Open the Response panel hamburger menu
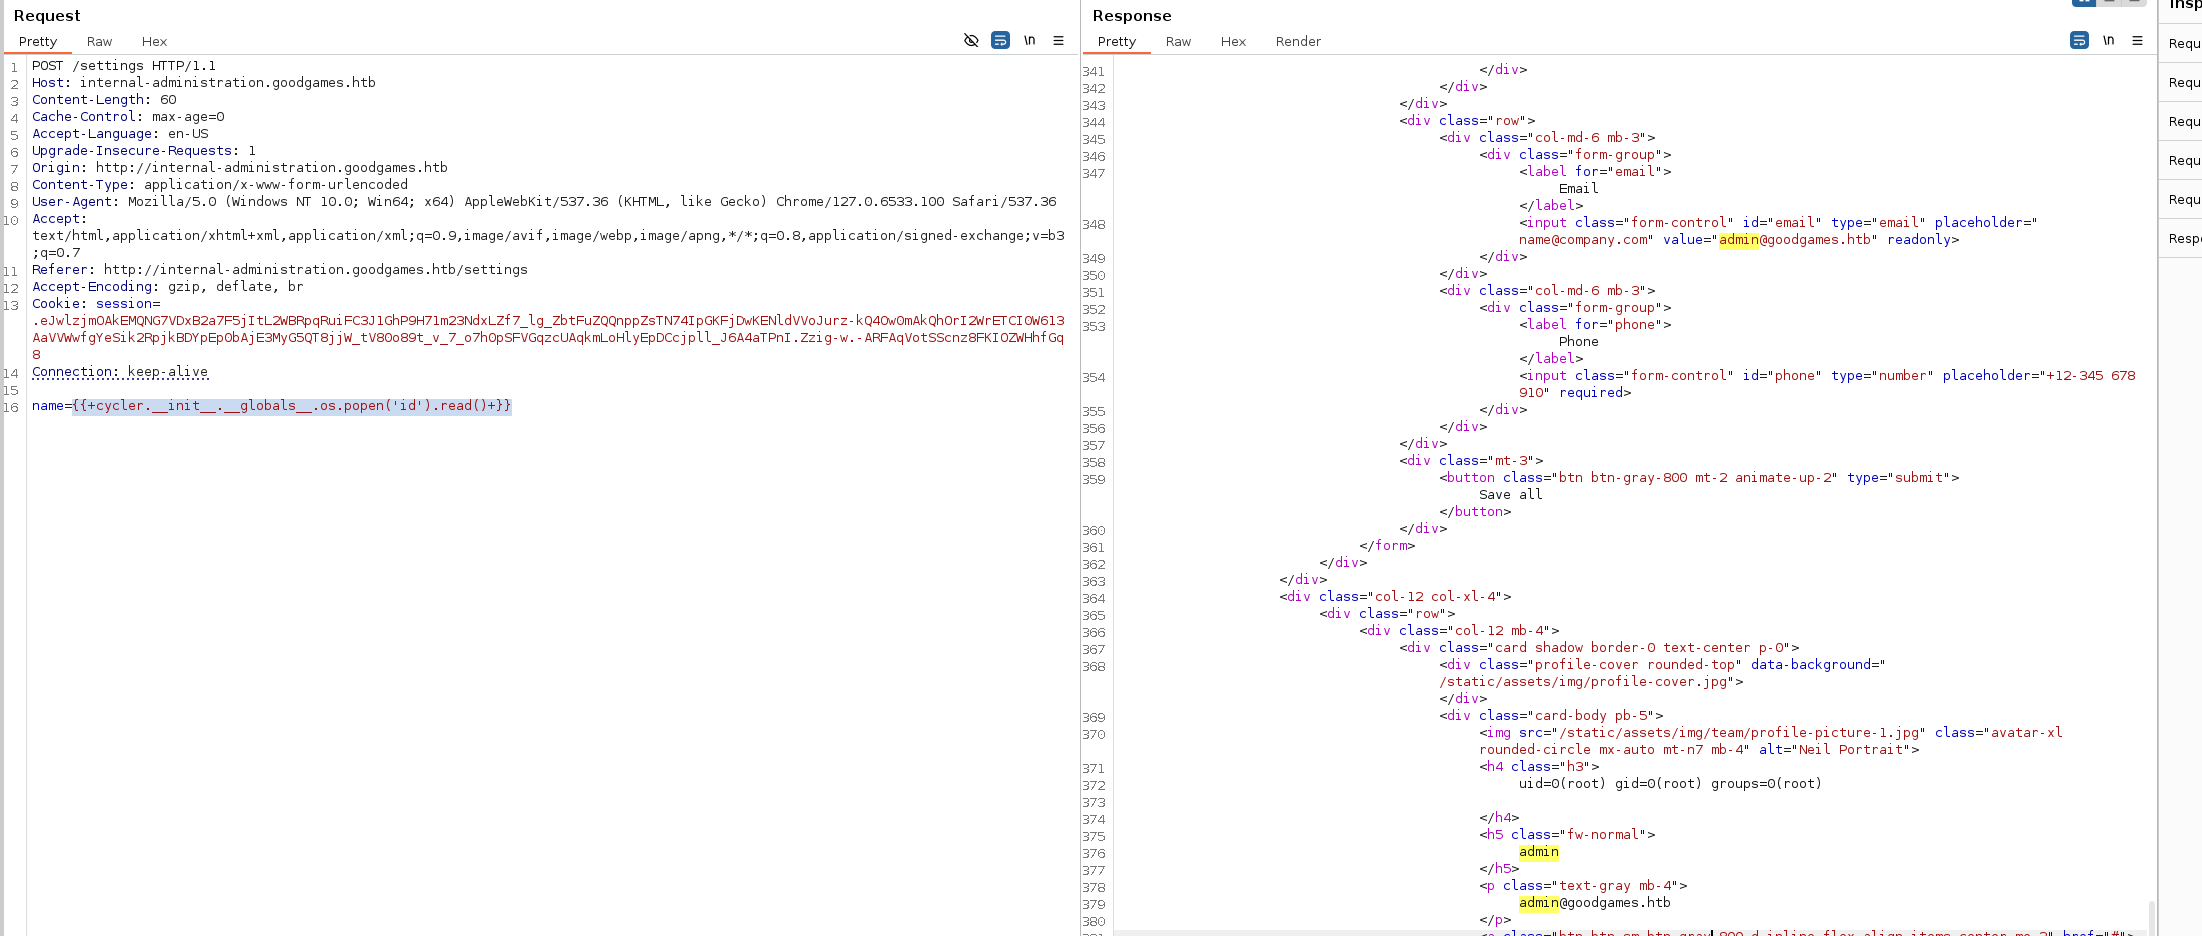This screenshot has height=936, width=2202. point(2137,41)
